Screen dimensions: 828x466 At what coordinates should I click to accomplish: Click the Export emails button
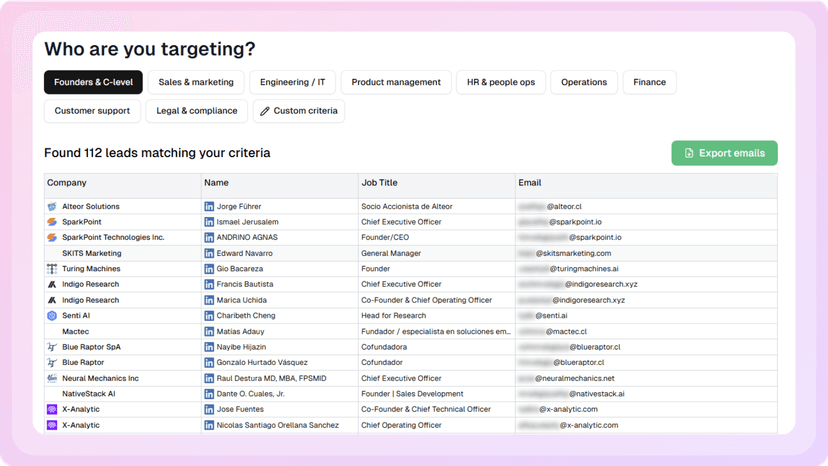click(x=724, y=153)
